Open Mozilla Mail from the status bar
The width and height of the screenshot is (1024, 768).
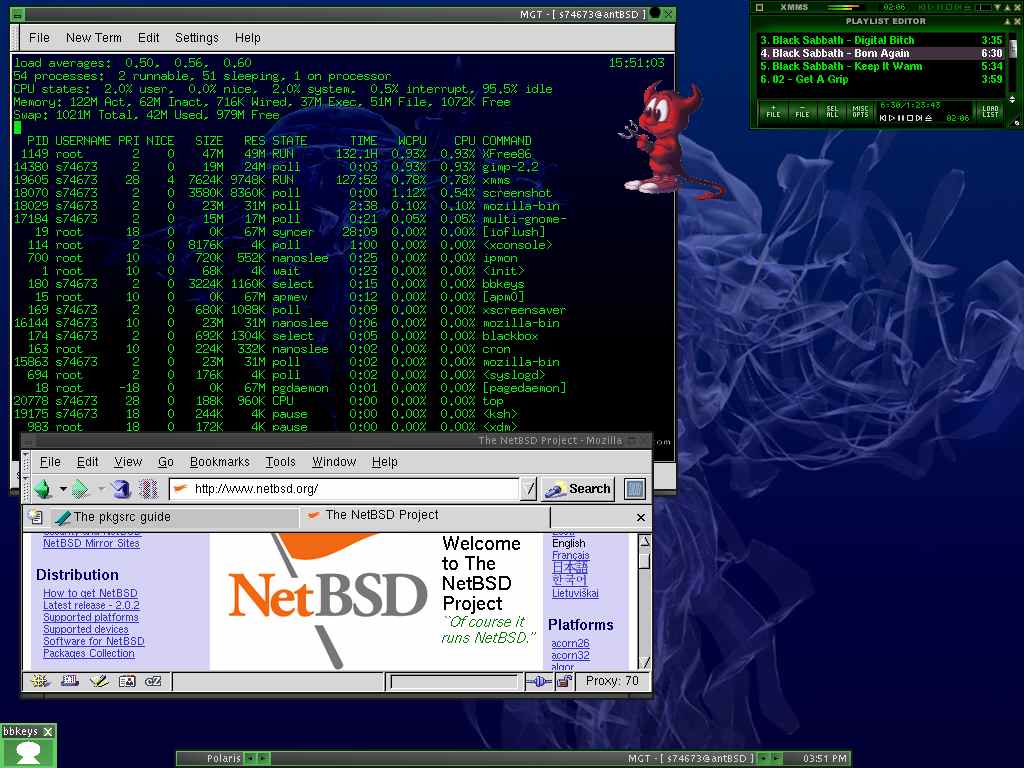pos(69,682)
